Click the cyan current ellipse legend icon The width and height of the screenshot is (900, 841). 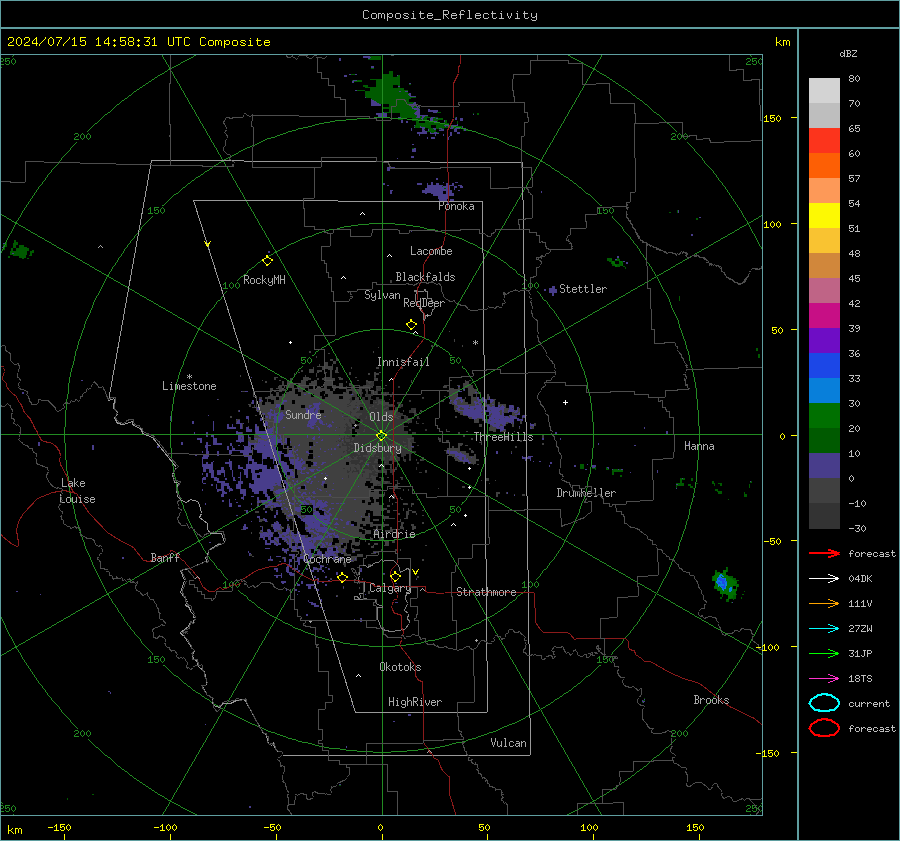[824, 703]
